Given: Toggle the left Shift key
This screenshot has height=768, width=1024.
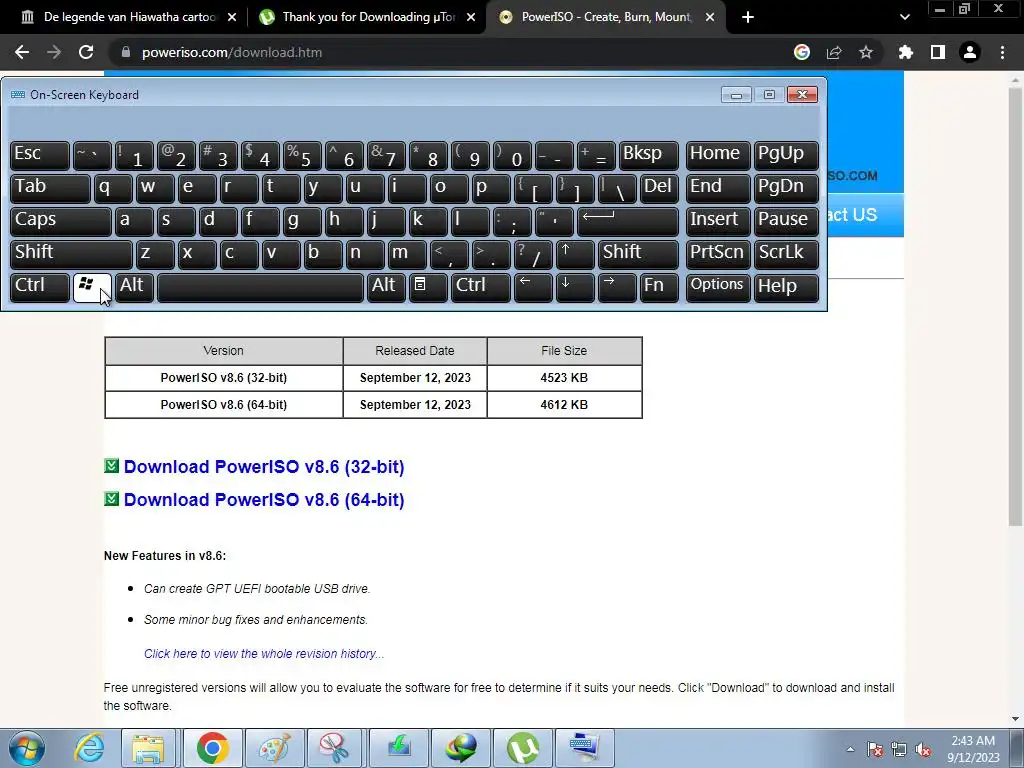Looking at the screenshot, I should point(71,255).
